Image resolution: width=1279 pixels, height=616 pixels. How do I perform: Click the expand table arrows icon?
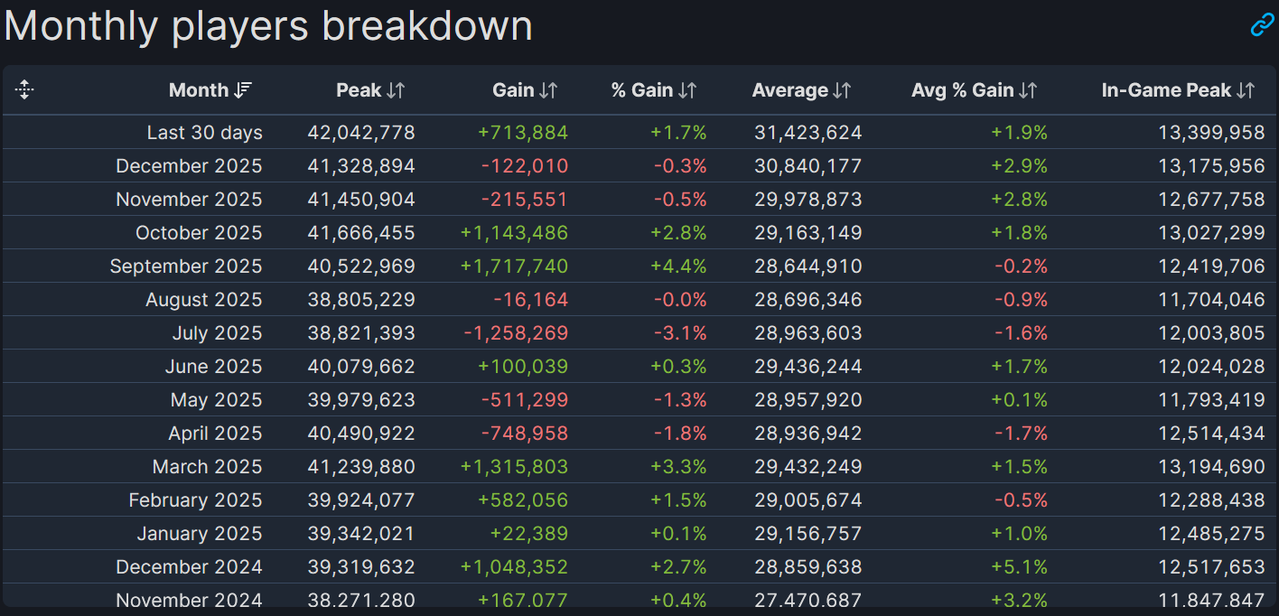click(25, 90)
